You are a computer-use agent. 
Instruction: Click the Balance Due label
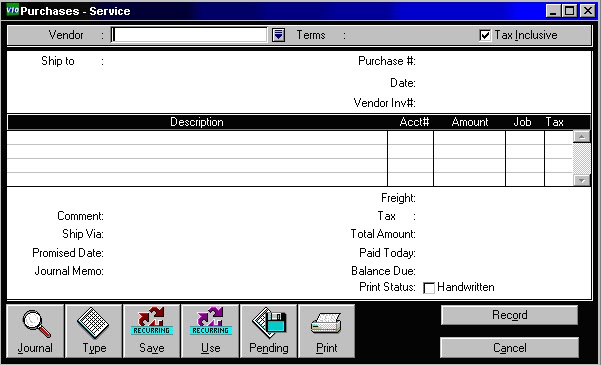[x=383, y=271]
